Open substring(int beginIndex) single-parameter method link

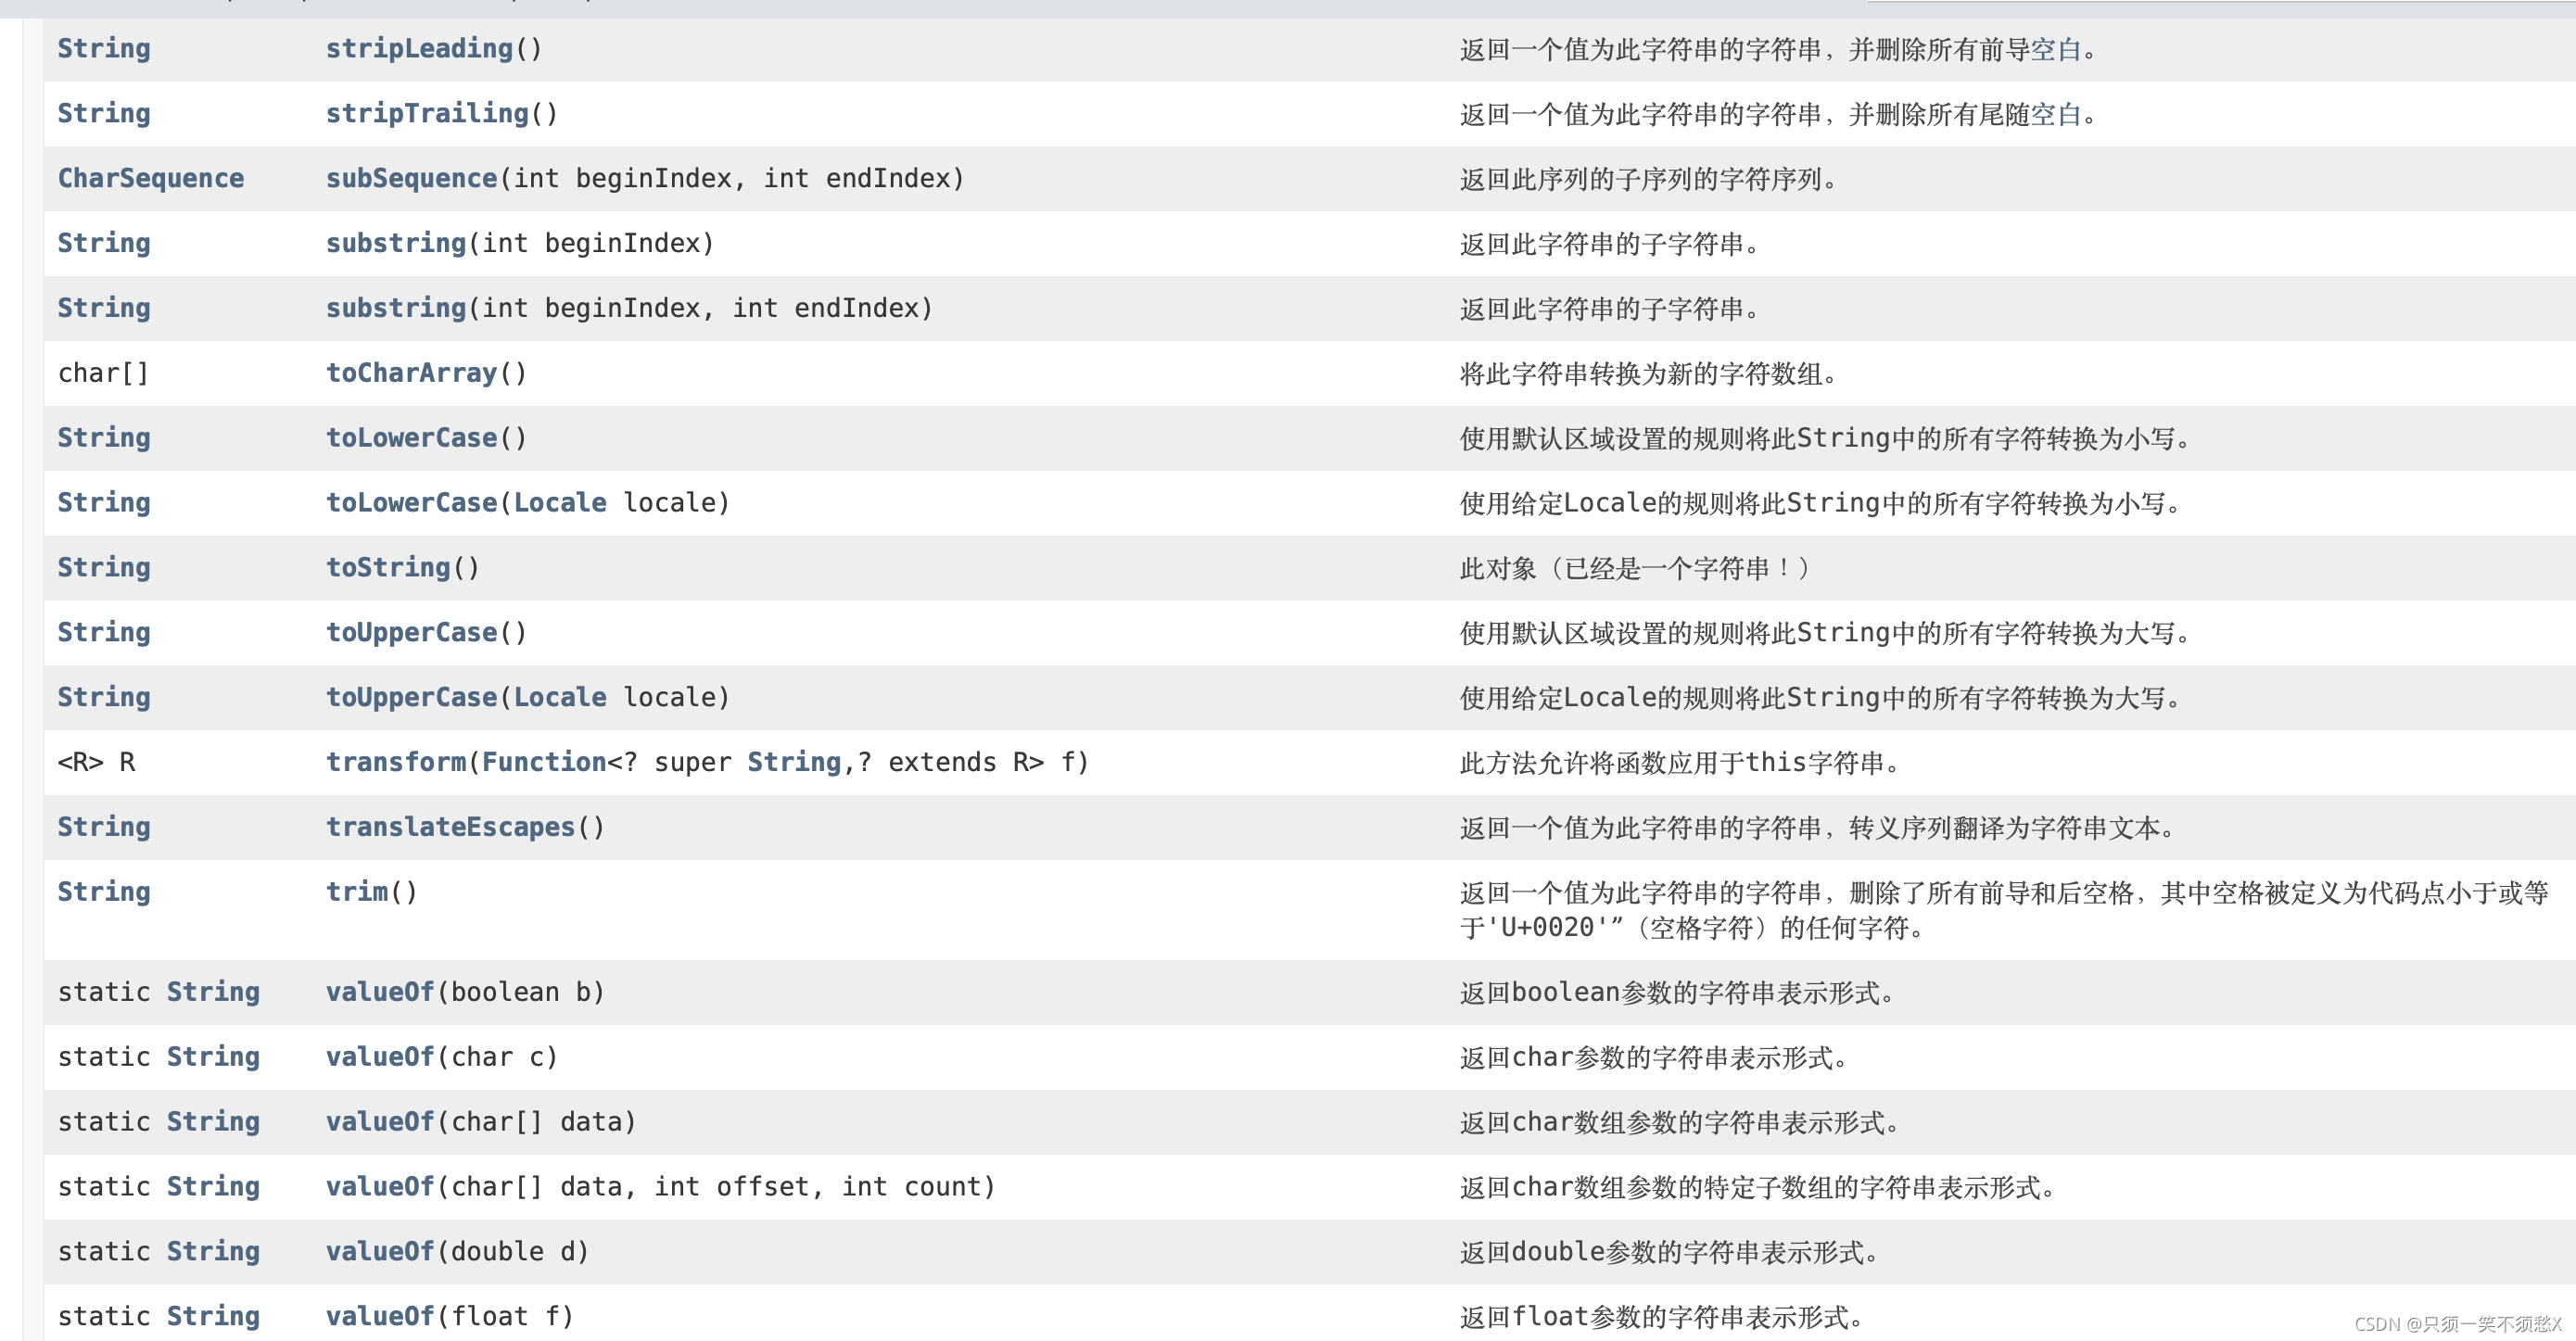click(395, 244)
